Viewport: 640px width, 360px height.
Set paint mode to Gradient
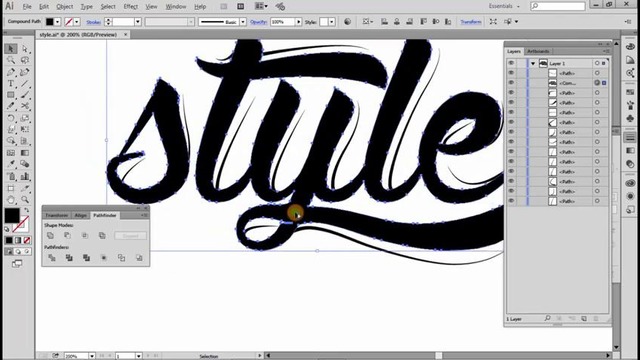coord(18,240)
